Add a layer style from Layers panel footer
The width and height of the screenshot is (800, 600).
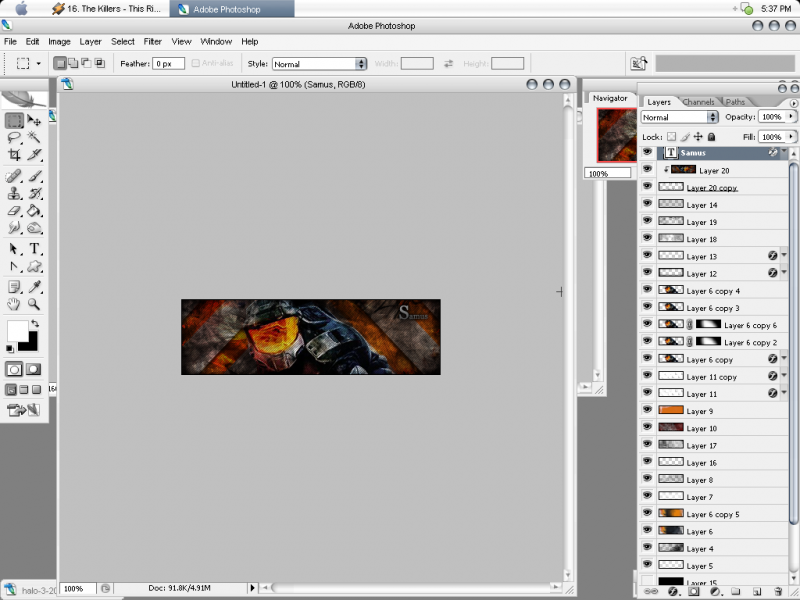coord(672,591)
